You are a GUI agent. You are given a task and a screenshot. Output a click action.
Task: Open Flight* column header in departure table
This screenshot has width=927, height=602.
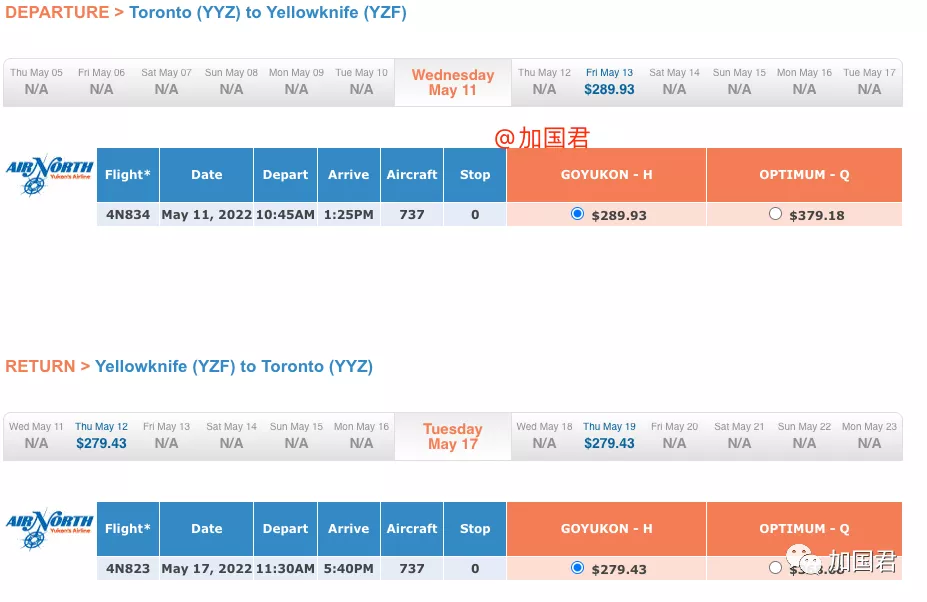pos(128,175)
